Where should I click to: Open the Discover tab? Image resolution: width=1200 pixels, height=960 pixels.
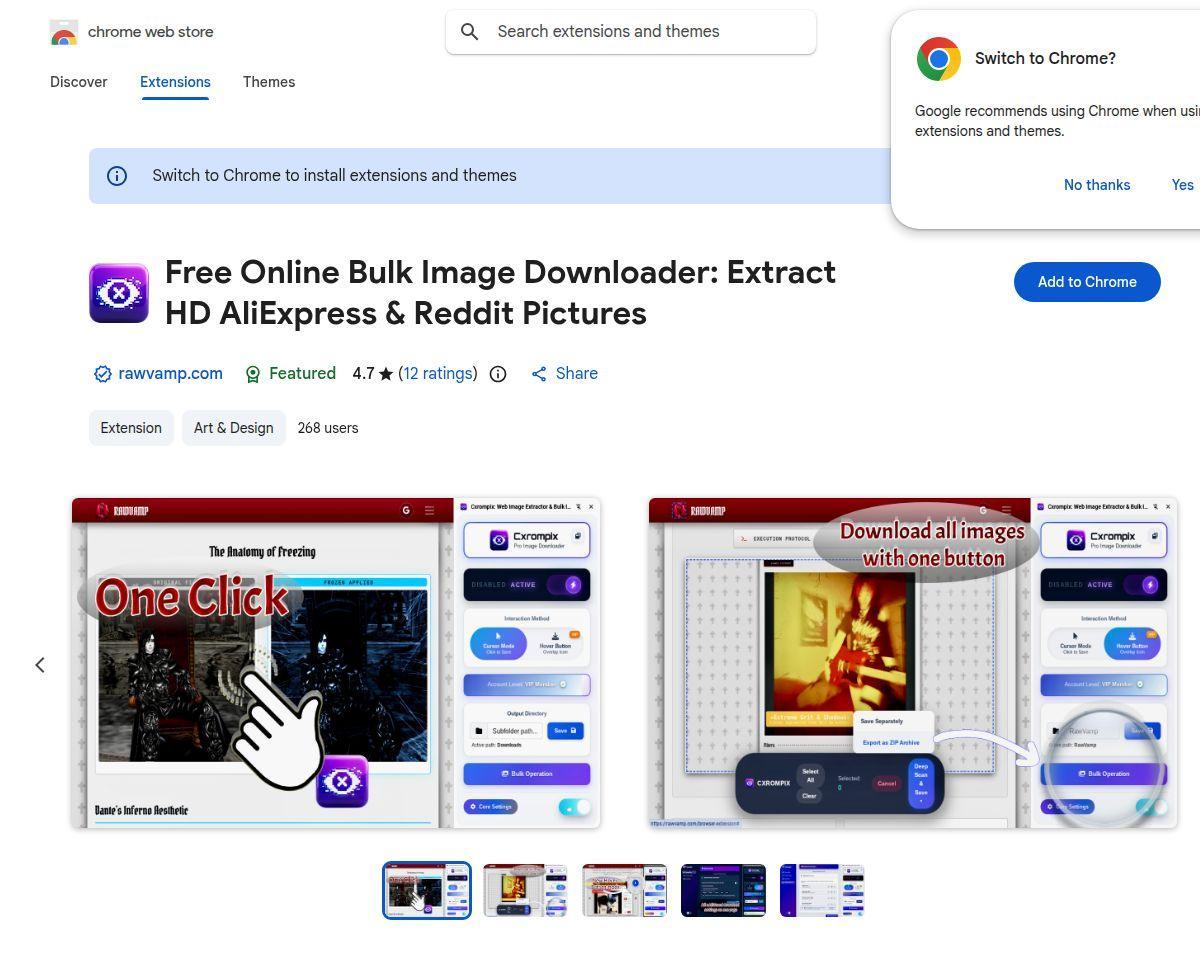pyautogui.click(x=79, y=82)
